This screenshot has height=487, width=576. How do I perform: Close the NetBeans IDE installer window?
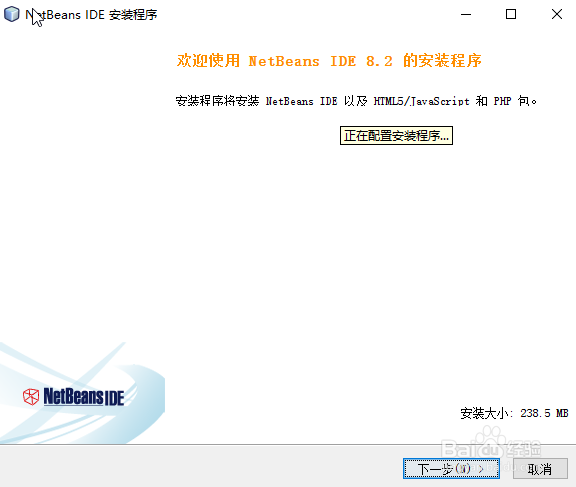(557, 14)
